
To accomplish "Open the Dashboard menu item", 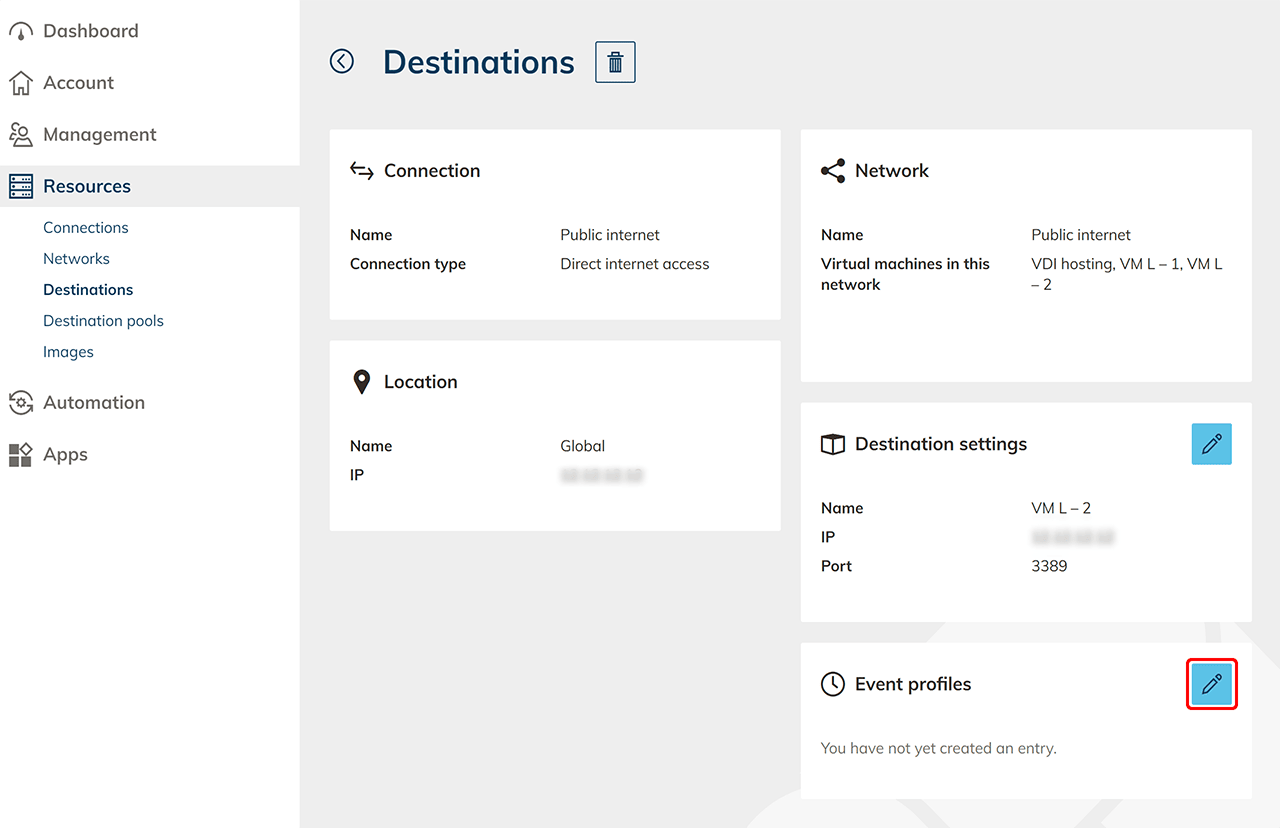I will pos(90,31).
